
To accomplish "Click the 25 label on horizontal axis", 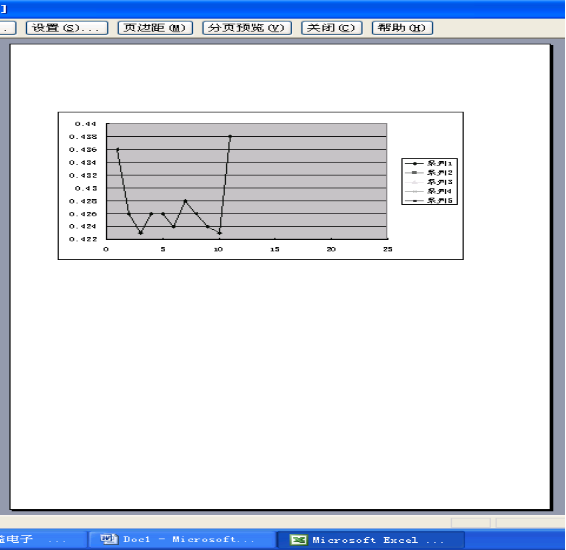I will [x=388, y=249].
